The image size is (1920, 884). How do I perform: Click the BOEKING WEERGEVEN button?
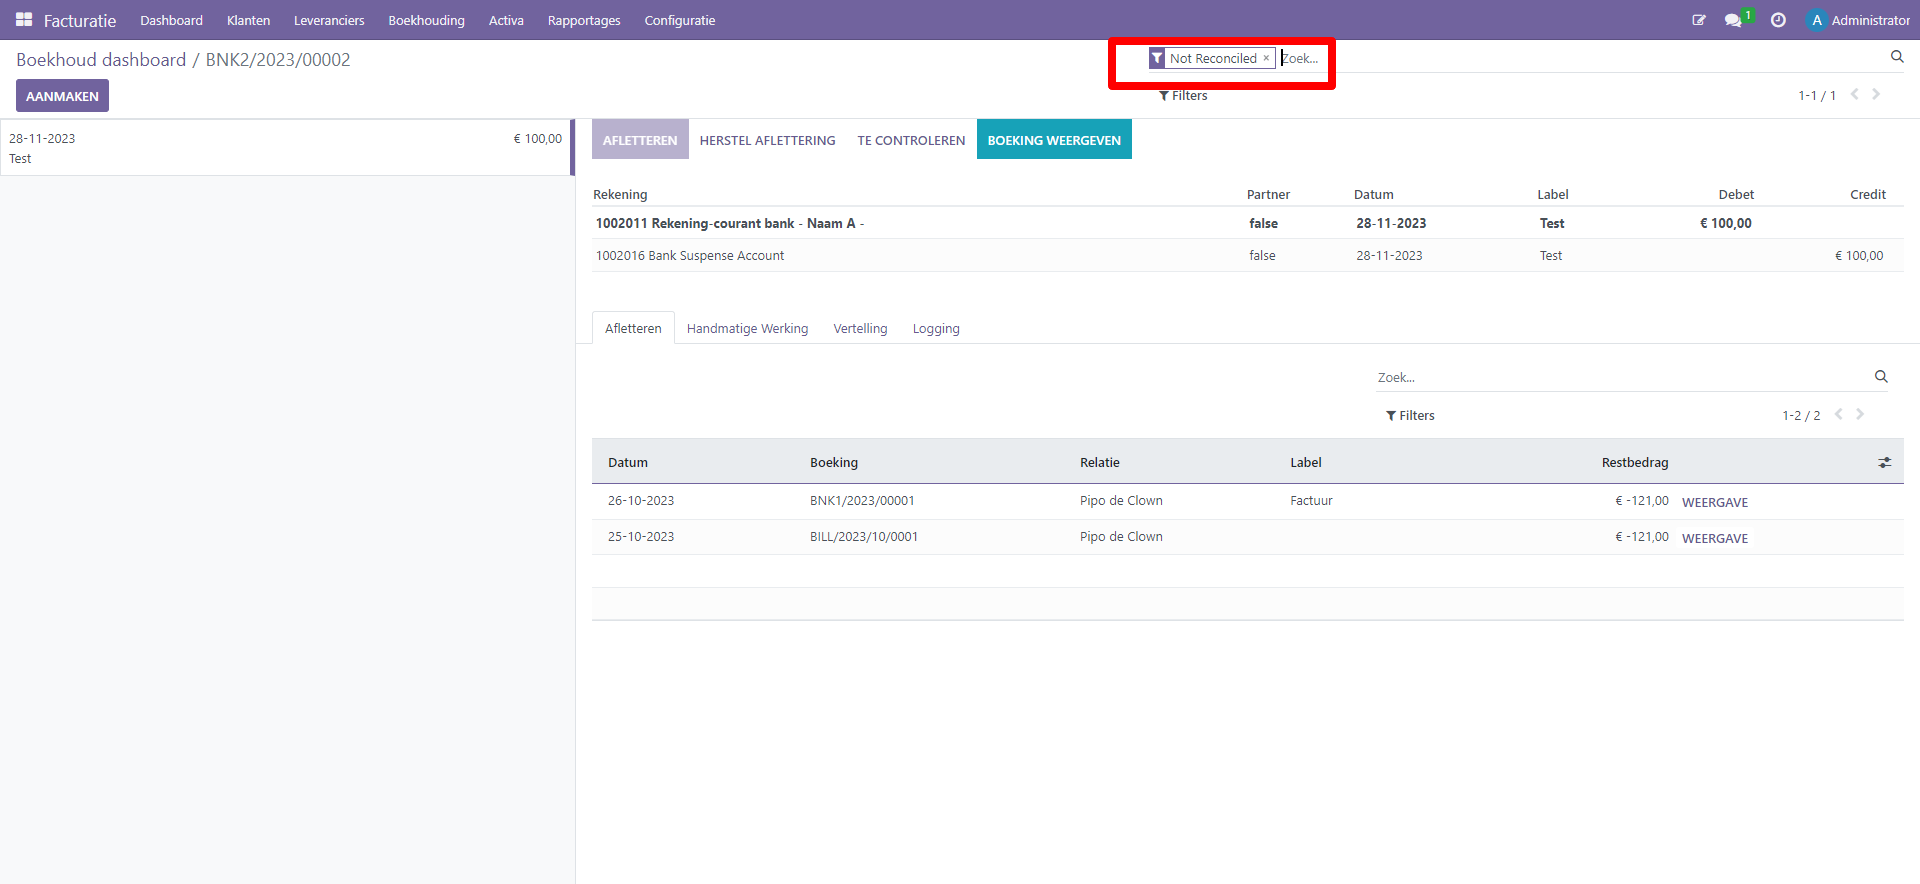pos(1053,140)
